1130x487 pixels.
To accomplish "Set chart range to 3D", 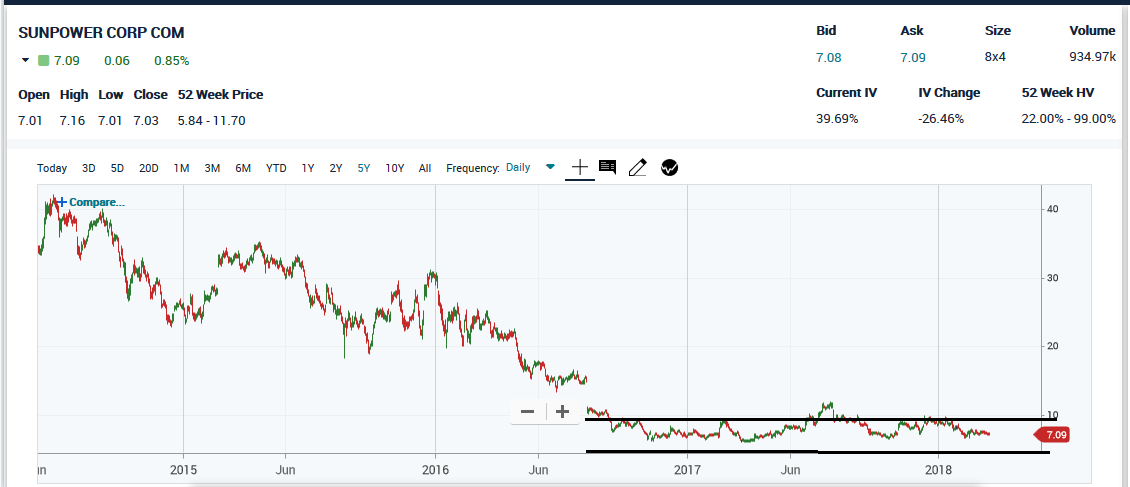I will (x=89, y=168).
